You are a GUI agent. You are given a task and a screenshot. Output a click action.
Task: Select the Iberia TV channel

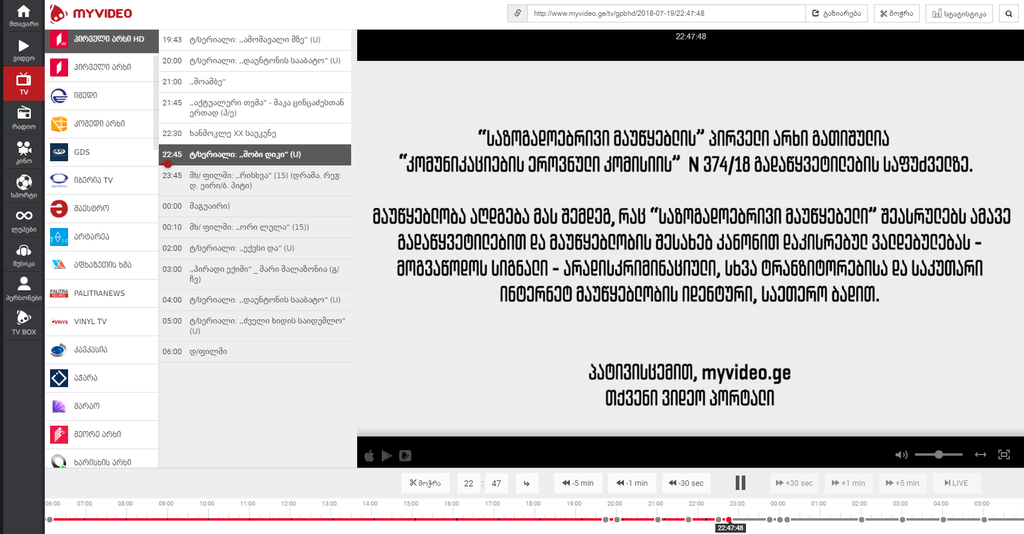point(102,180)
